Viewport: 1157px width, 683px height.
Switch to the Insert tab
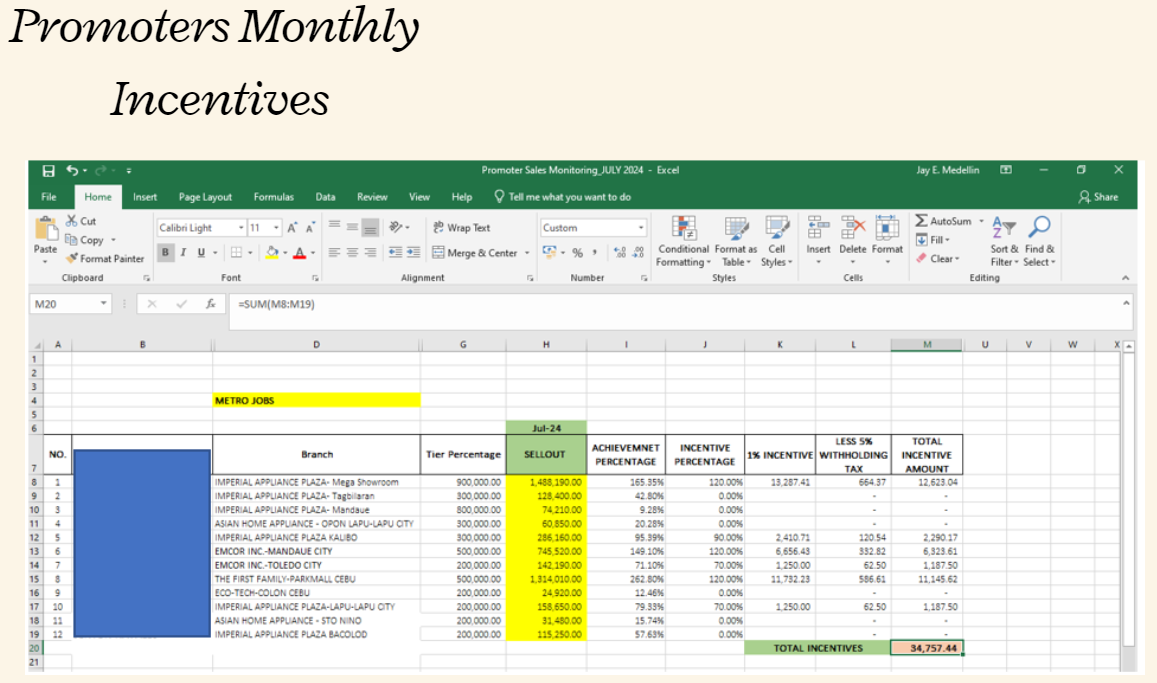pos(145,197)
